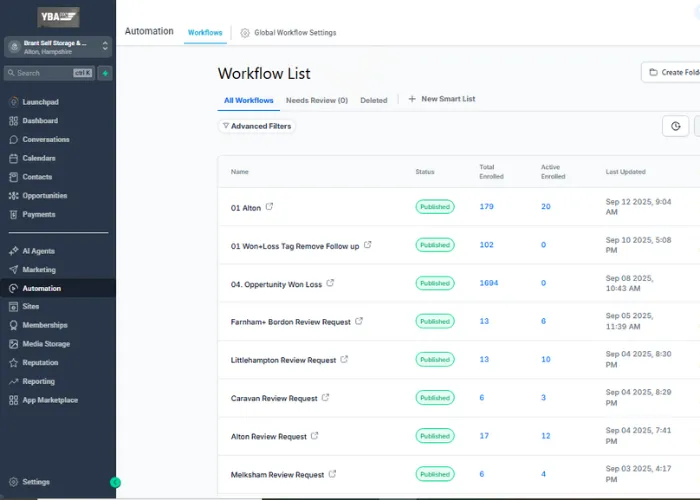Open the AI Agents sidebar item
700x500 pixels.
pyautogui.click(x=38, y=251)
